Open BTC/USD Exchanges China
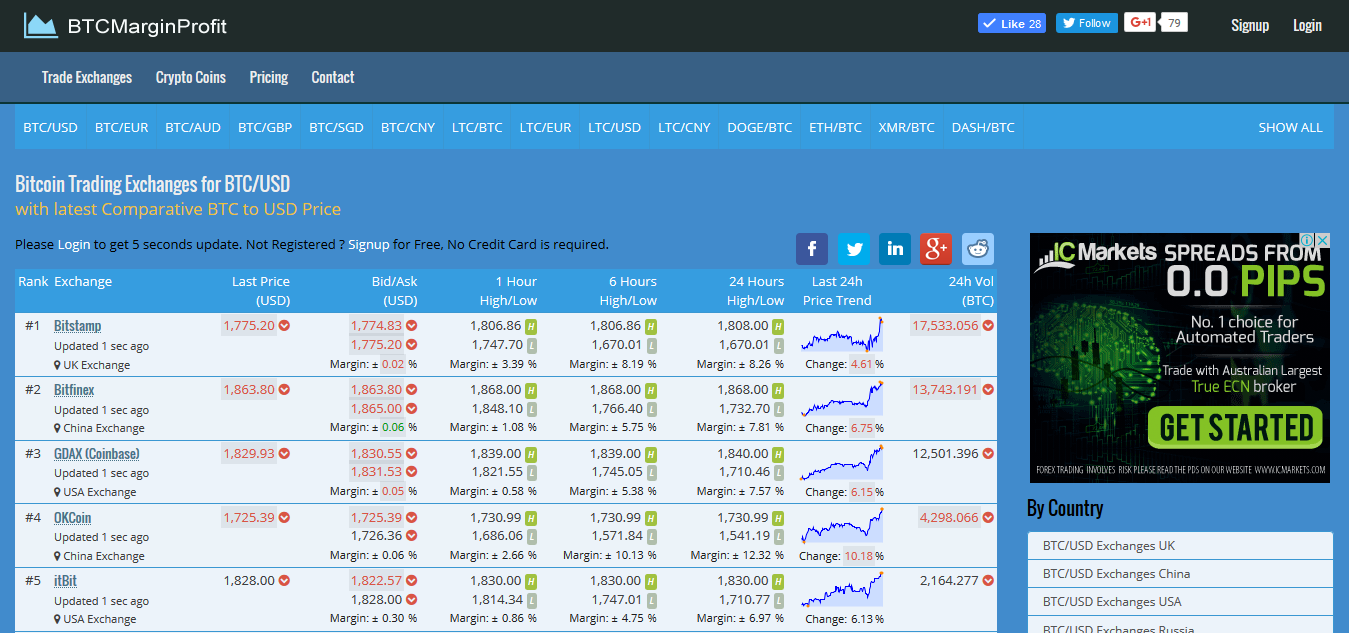Viewport: 1349px width, 633px height. 1180,574
